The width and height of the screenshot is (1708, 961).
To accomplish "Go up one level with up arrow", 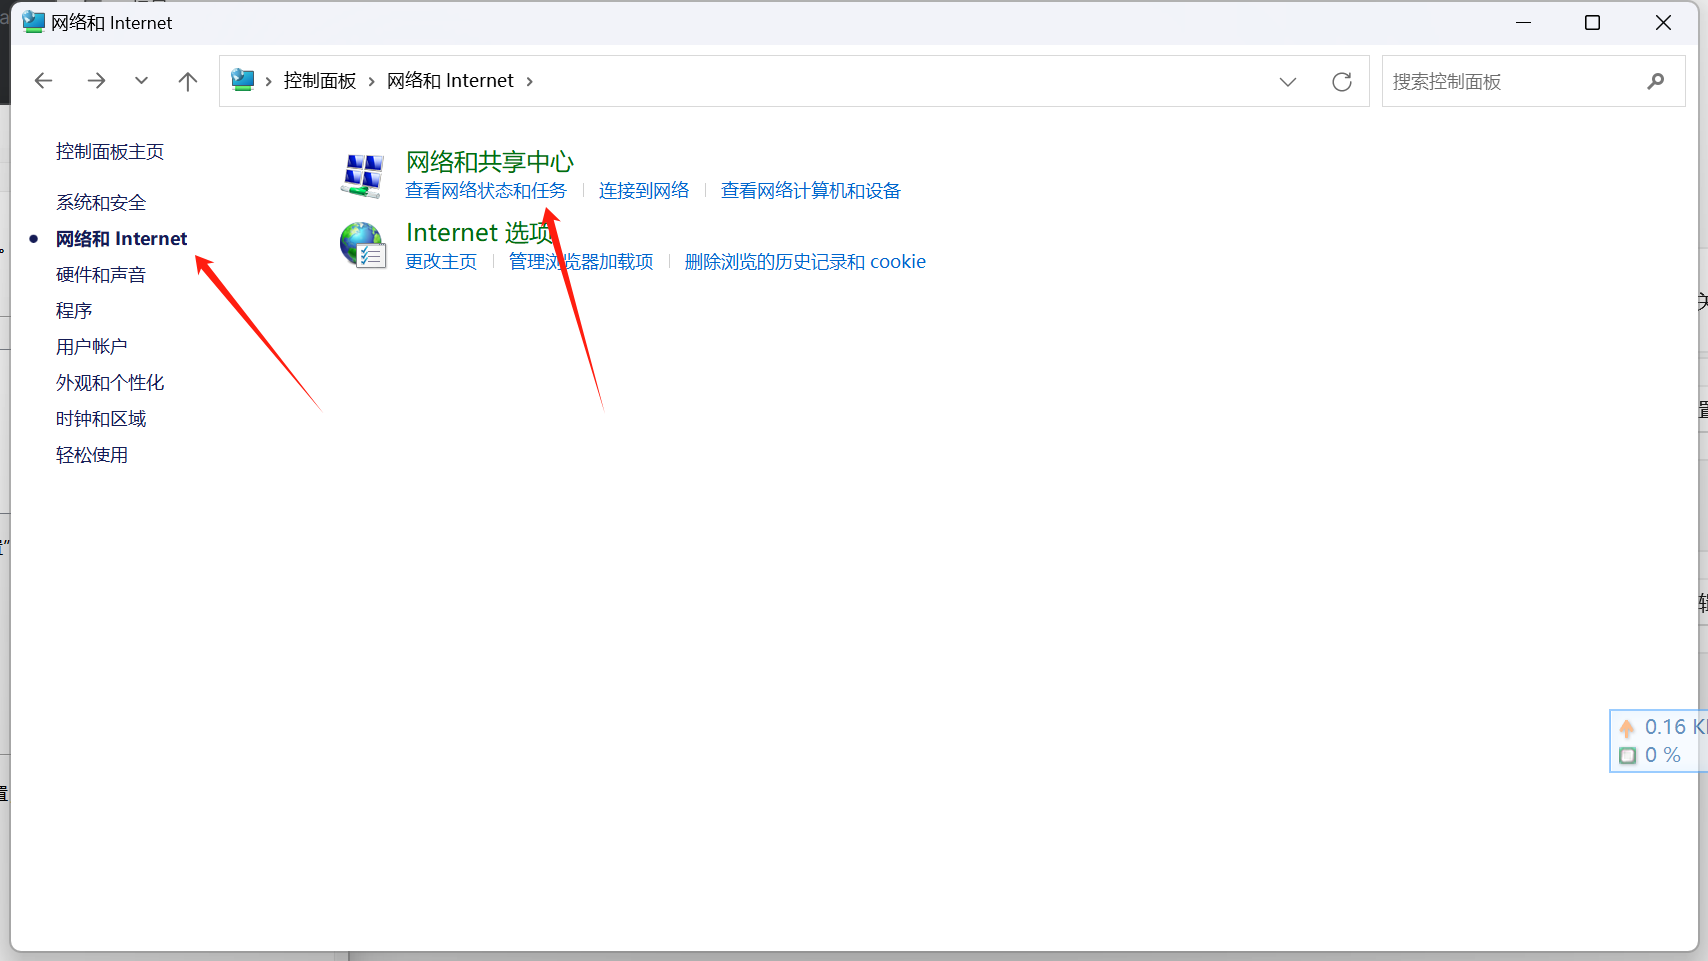I will point(187,81).
